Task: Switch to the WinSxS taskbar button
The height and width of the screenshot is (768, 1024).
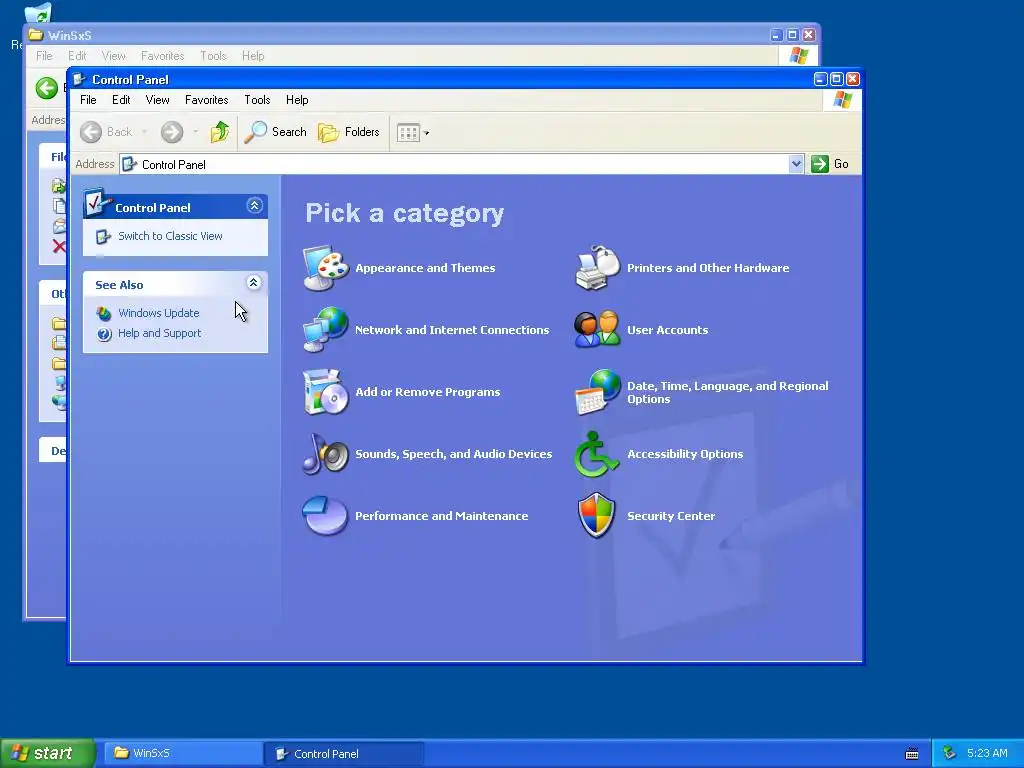Action: (182, 754)
